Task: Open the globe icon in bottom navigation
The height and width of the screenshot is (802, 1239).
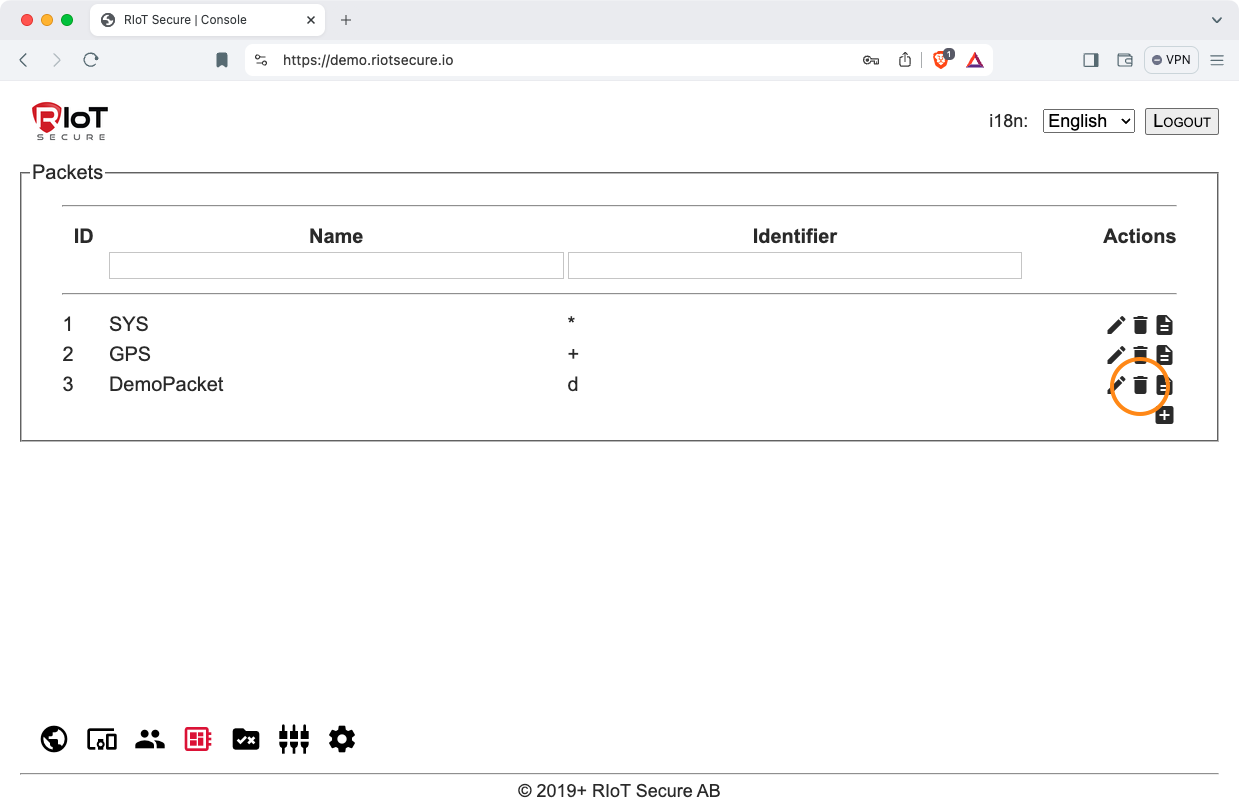Action: (x=54, y=739)
